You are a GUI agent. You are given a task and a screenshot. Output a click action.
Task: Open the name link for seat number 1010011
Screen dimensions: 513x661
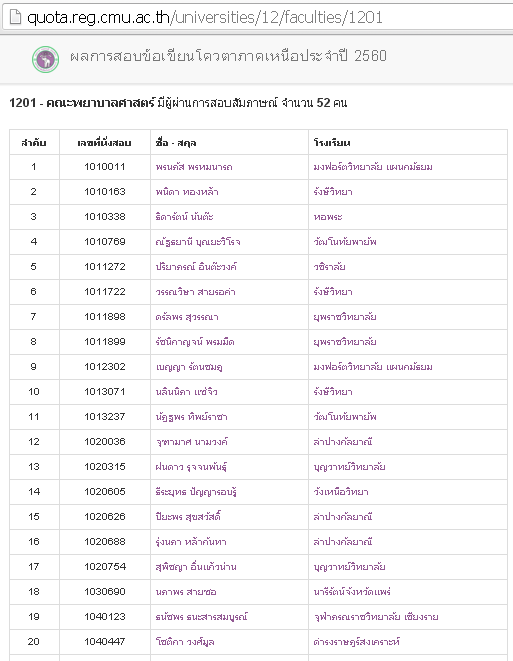pyautogui.click(x=194, y=167)
